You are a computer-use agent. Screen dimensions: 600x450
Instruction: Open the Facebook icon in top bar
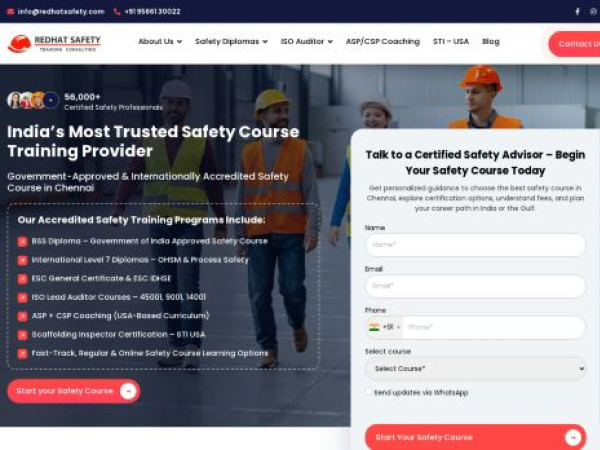577,11
